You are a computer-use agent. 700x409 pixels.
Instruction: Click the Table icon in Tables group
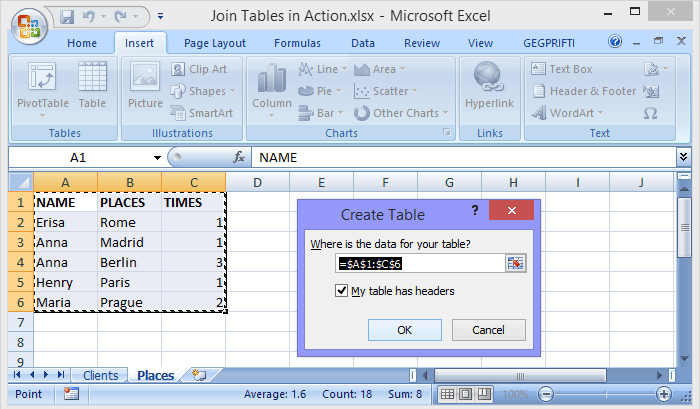(92, 85)
